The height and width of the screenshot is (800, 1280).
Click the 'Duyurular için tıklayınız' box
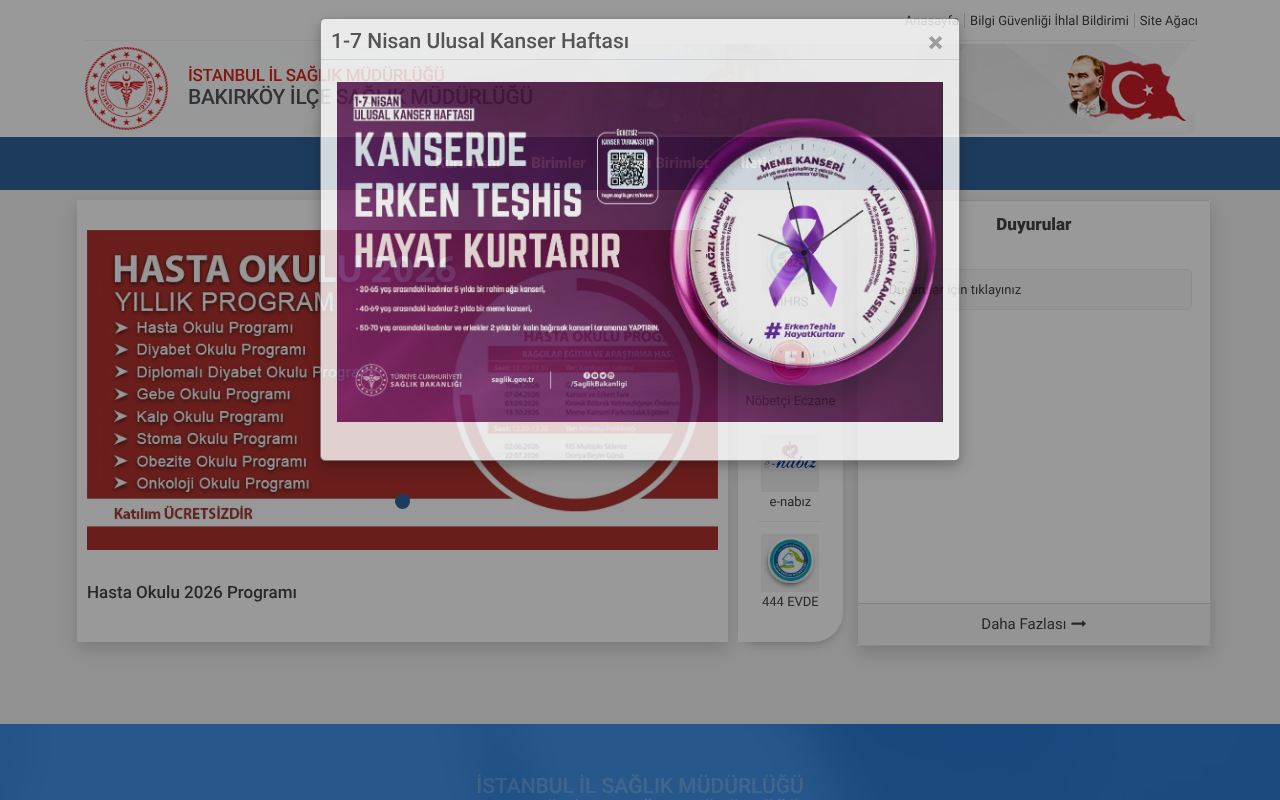(1034, 289)
